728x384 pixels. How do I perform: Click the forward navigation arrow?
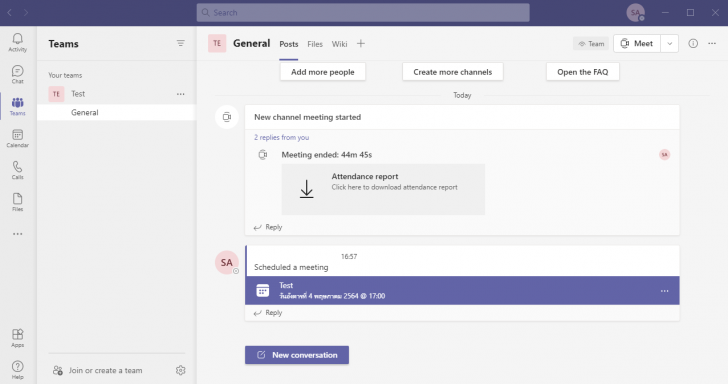tap(26, 13)
